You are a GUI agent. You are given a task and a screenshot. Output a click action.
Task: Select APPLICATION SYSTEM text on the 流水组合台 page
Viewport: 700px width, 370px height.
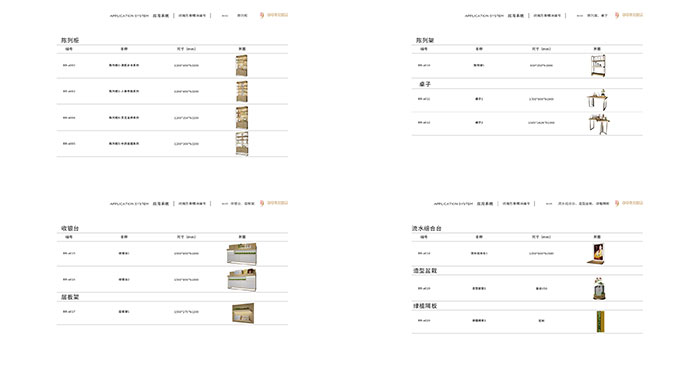[x=453, y=204]
